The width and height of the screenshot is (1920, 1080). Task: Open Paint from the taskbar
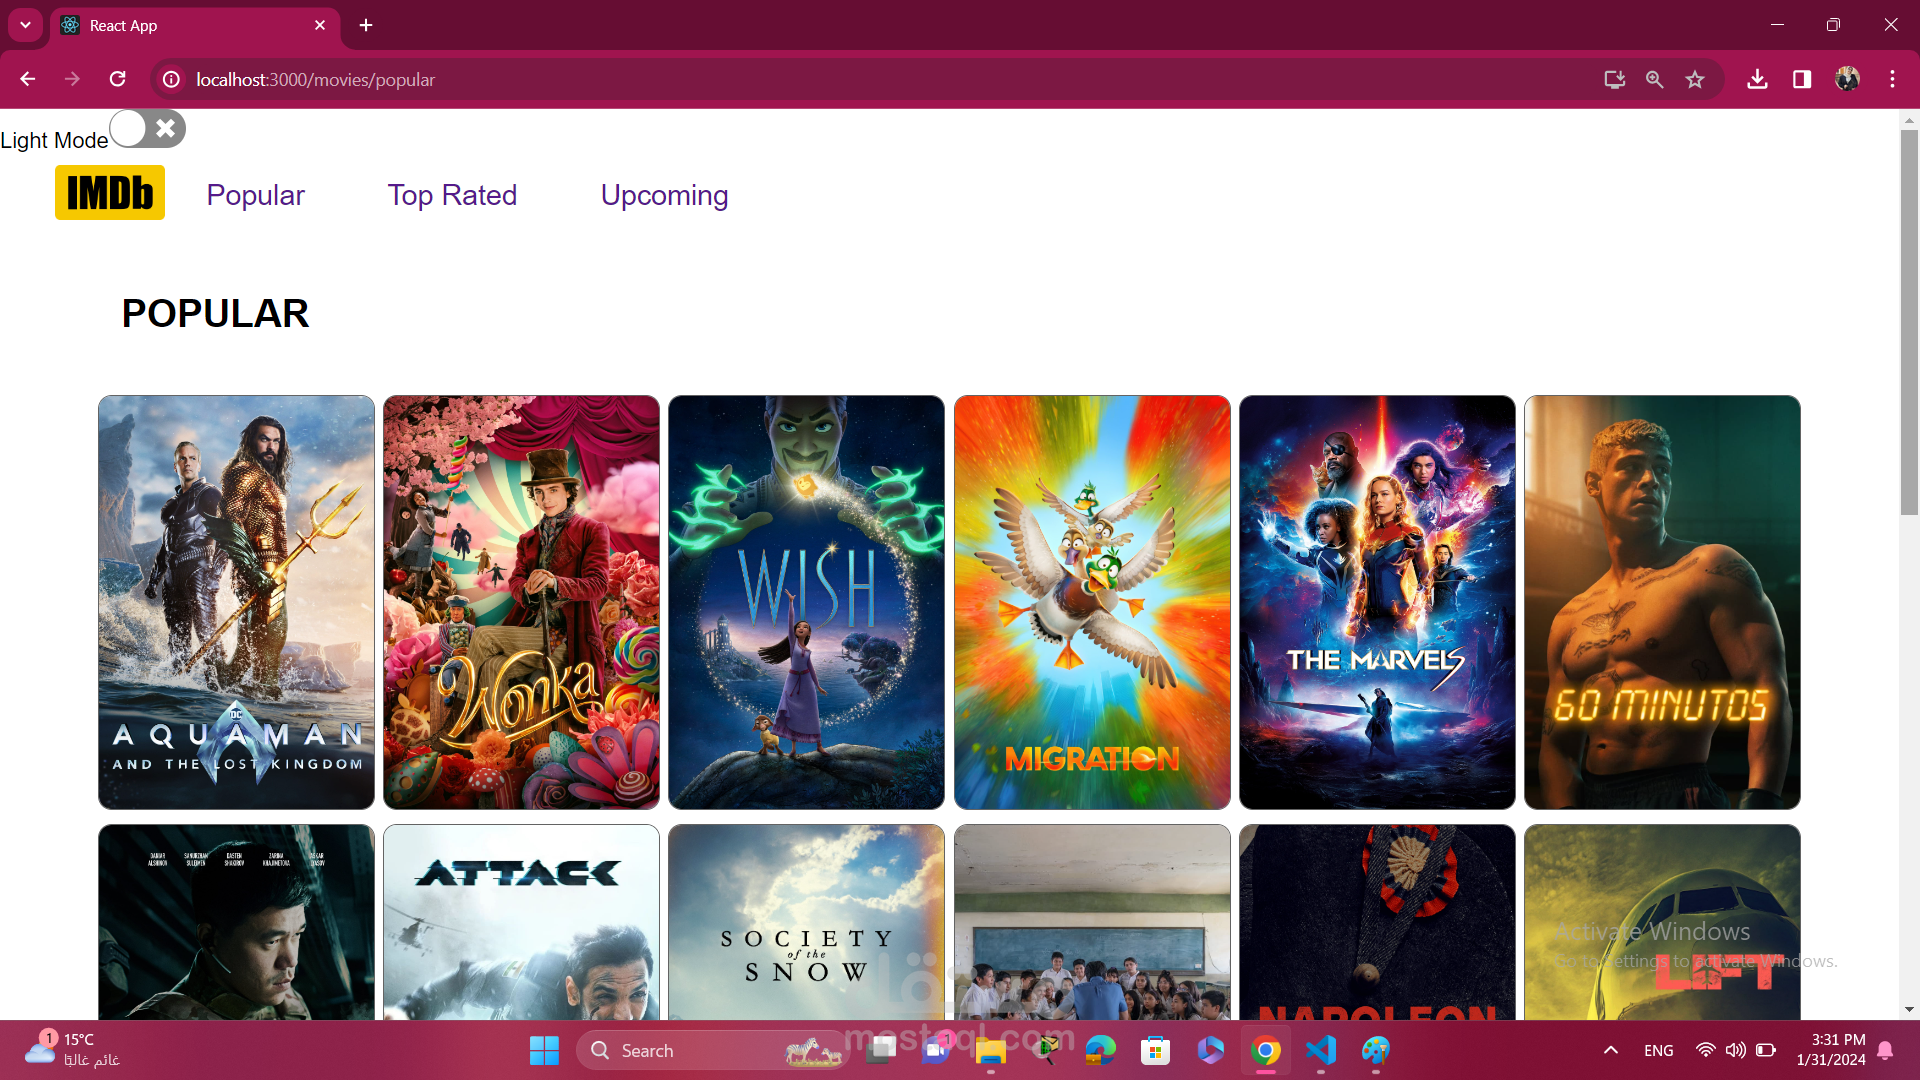point(1376,1051)
